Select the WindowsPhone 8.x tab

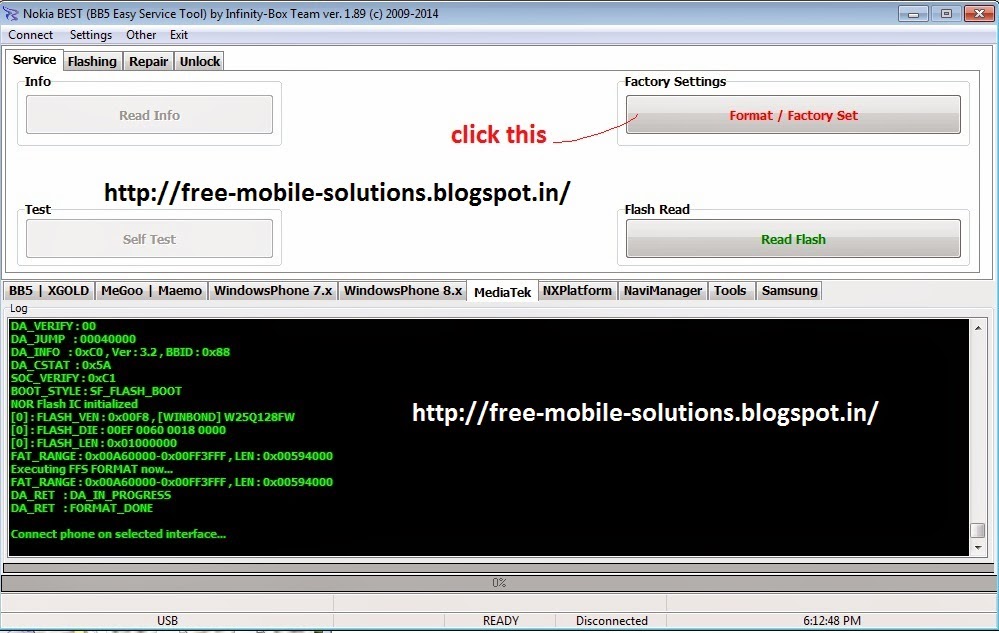tap(403, 290)
